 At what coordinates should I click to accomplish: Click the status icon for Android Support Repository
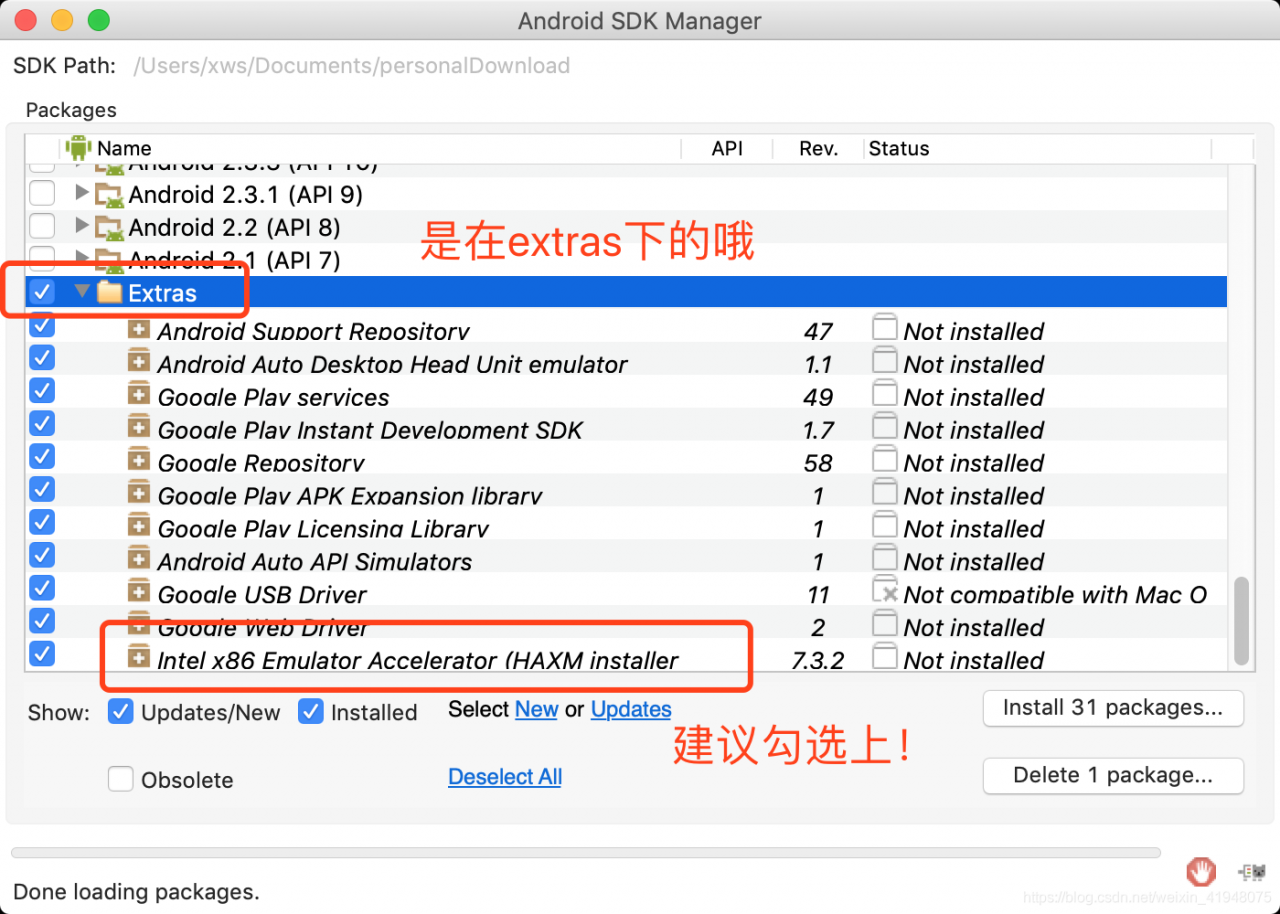[884, 329]
